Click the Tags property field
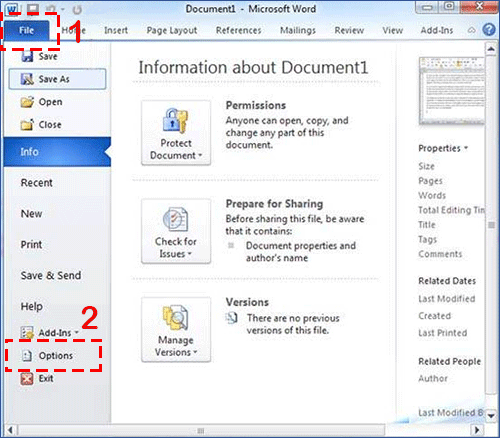 (428, 239)
